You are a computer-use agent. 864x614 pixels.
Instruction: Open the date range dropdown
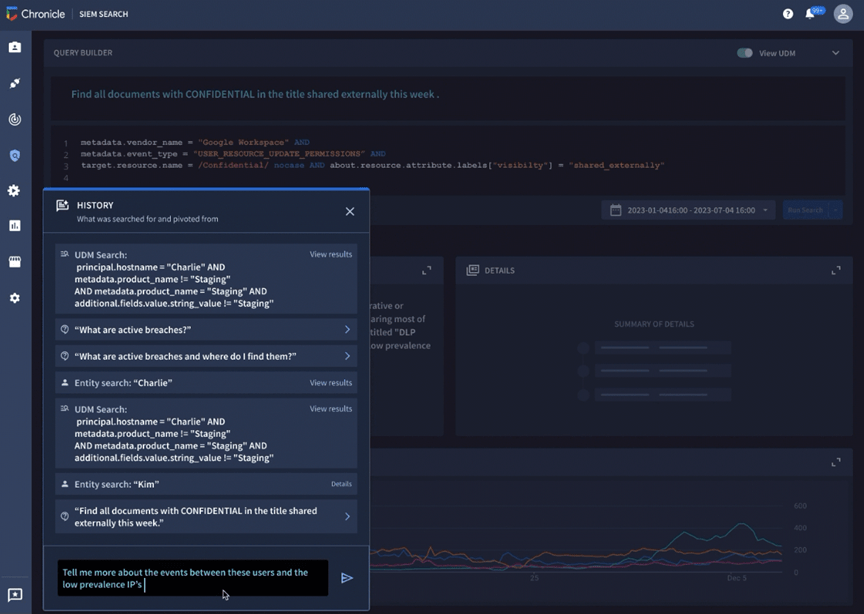688,210
